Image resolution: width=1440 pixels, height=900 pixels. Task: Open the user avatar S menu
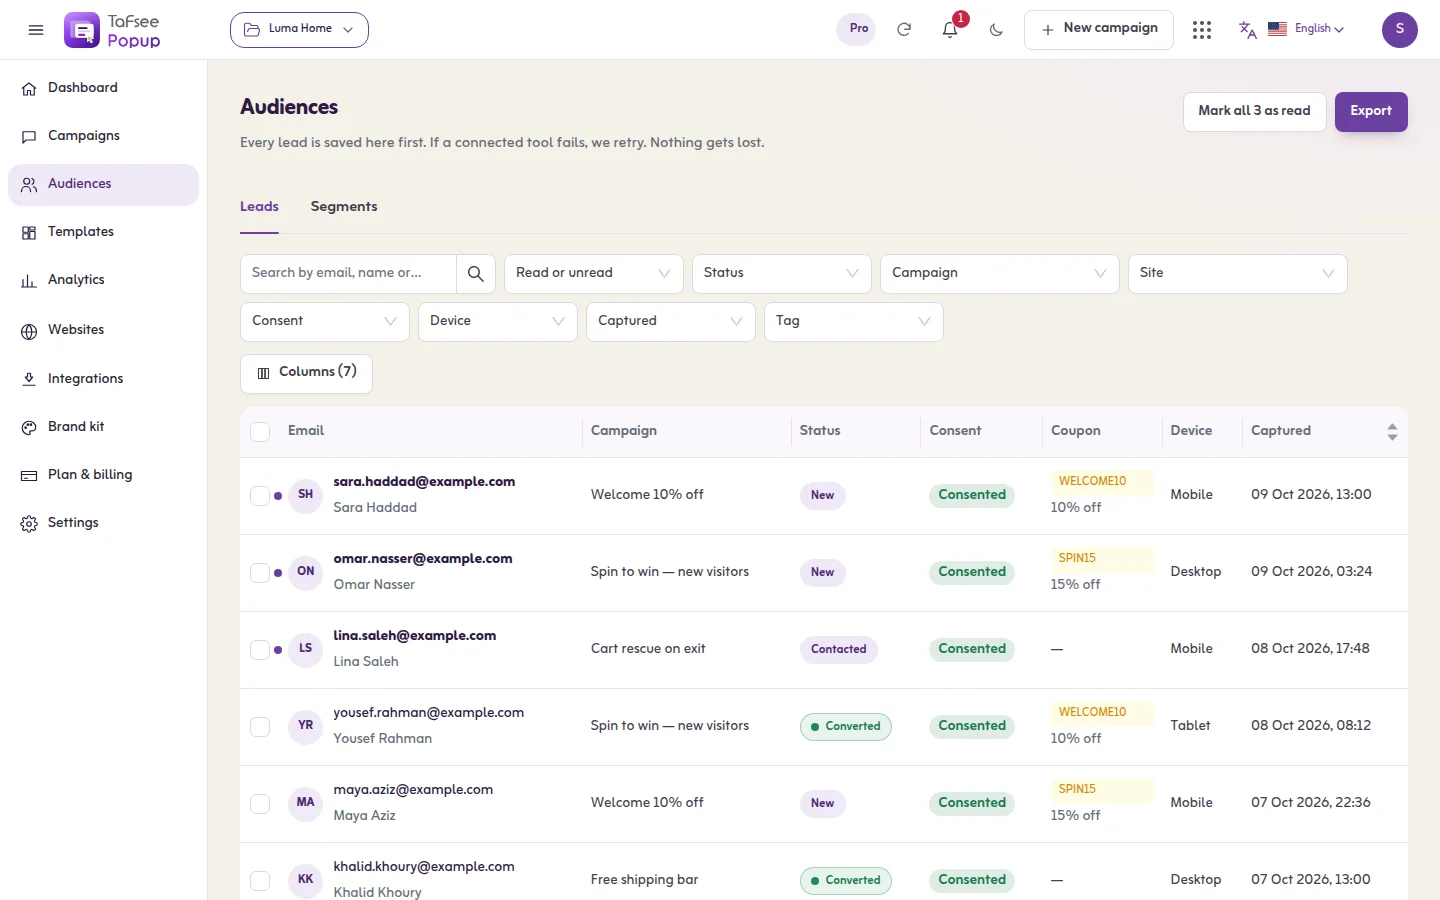(1400, 30)
